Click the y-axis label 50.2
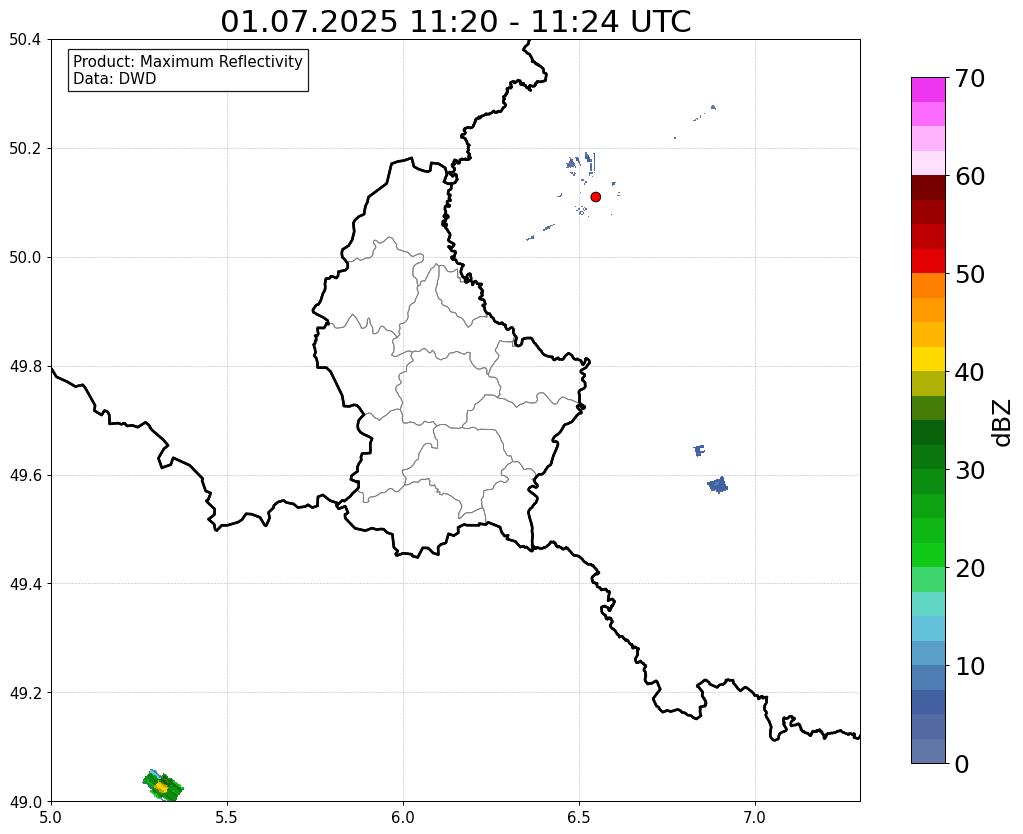The width and height of the screenshot is (1023, 834). tap(25, 149)
